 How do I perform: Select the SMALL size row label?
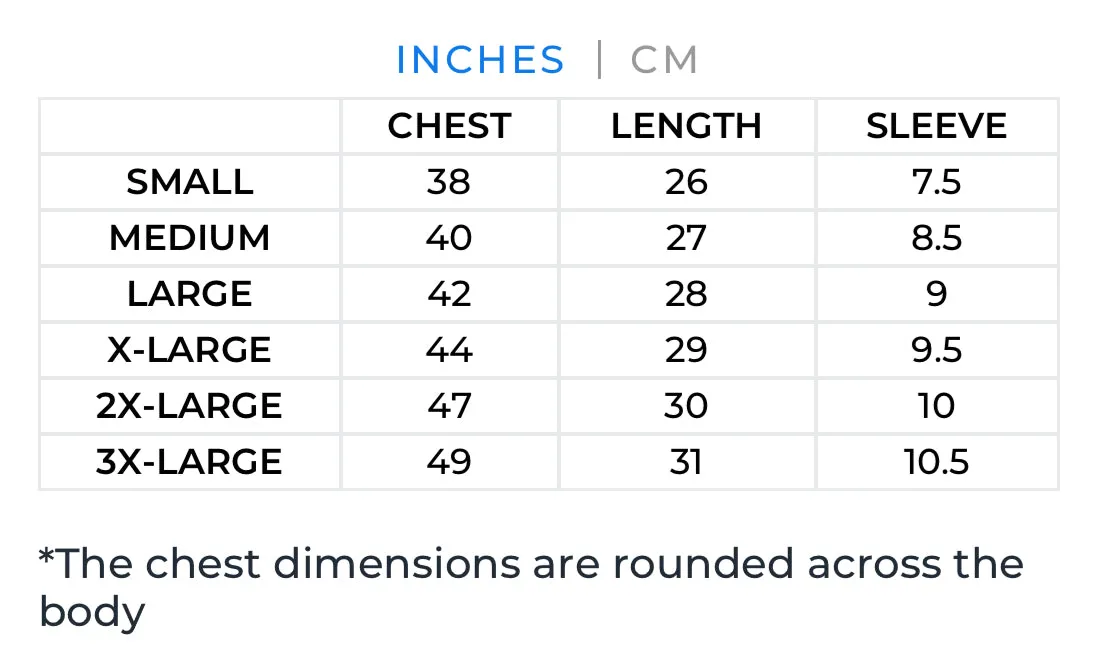(189, 182)
